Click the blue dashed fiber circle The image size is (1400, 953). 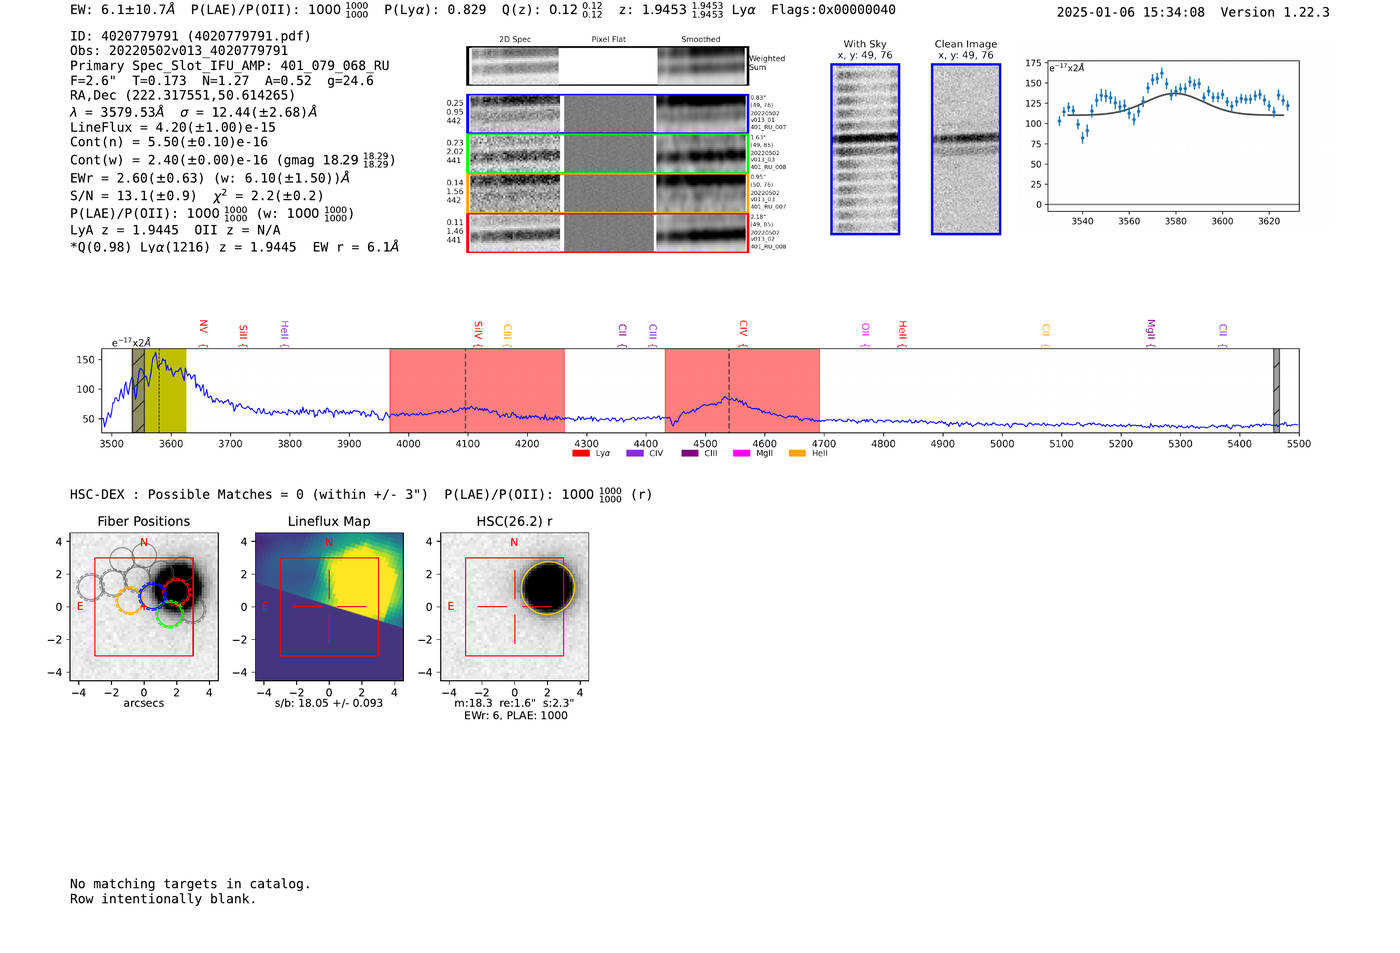pyautogui.click(x=153, y=596)
